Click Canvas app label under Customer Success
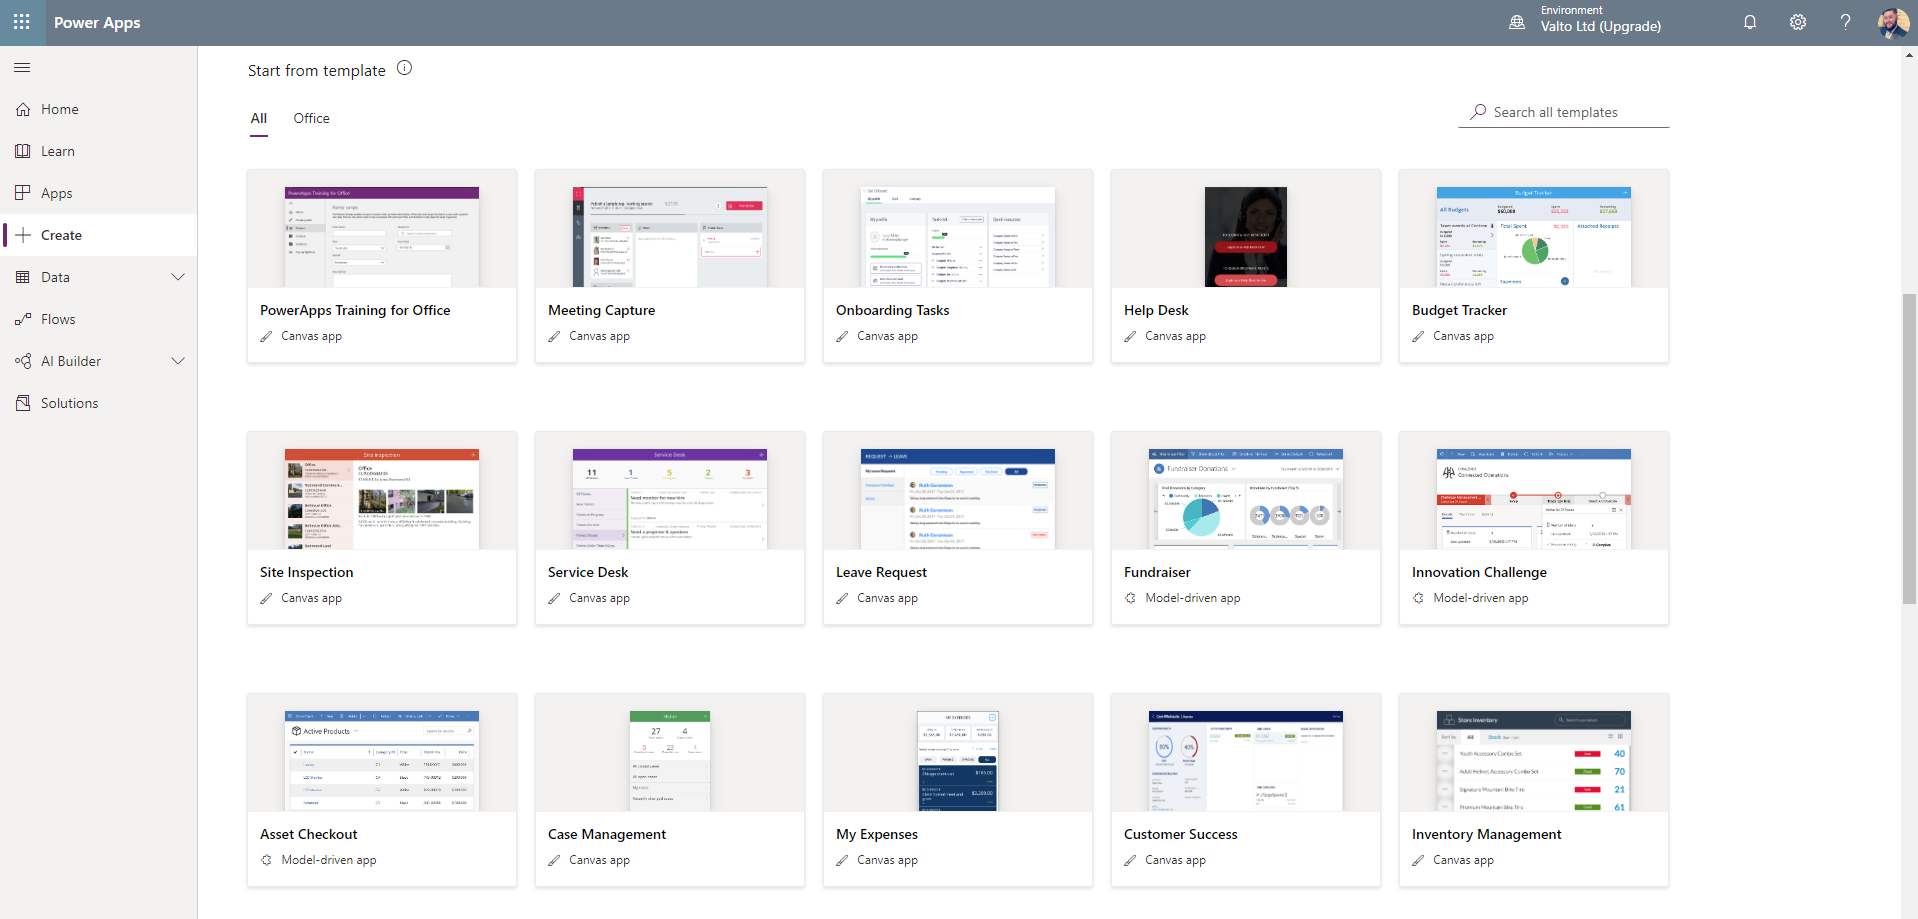The width and height of the screenshot is (1918, 919). pos(1175,860)
